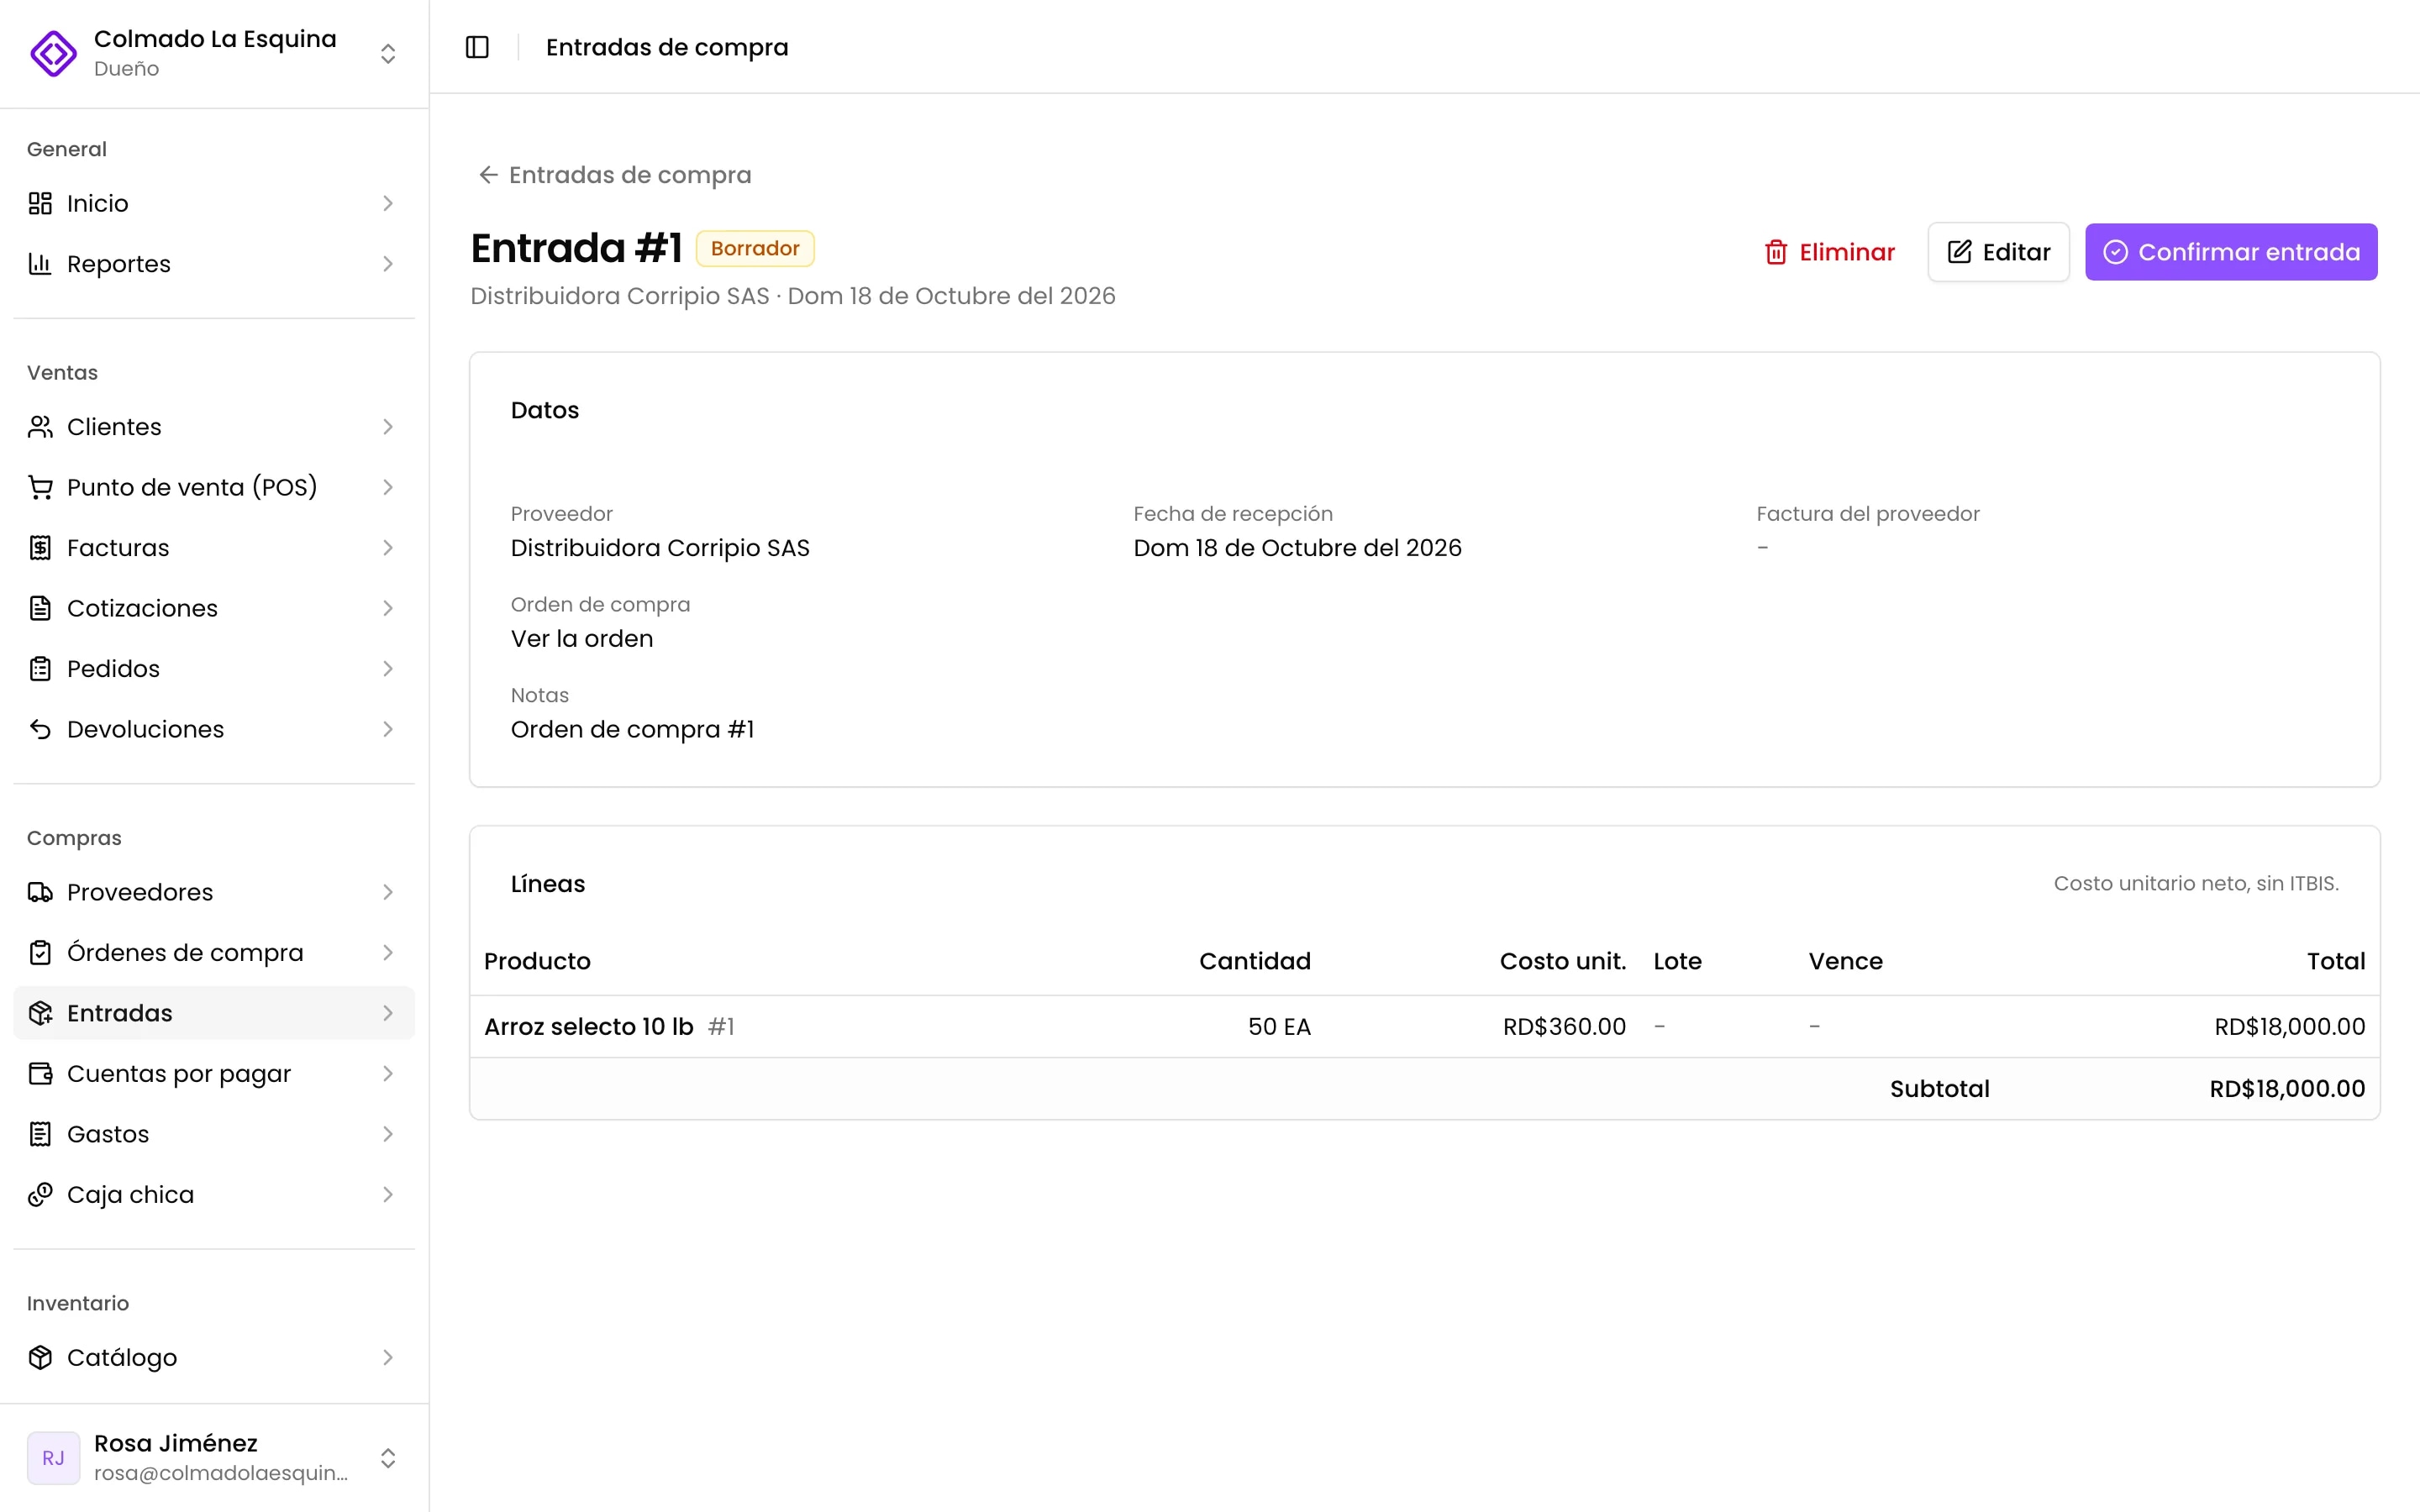The image size is (2420, 1512).
Task: Click Confirmar entrada button
Action: point(2231,252)
